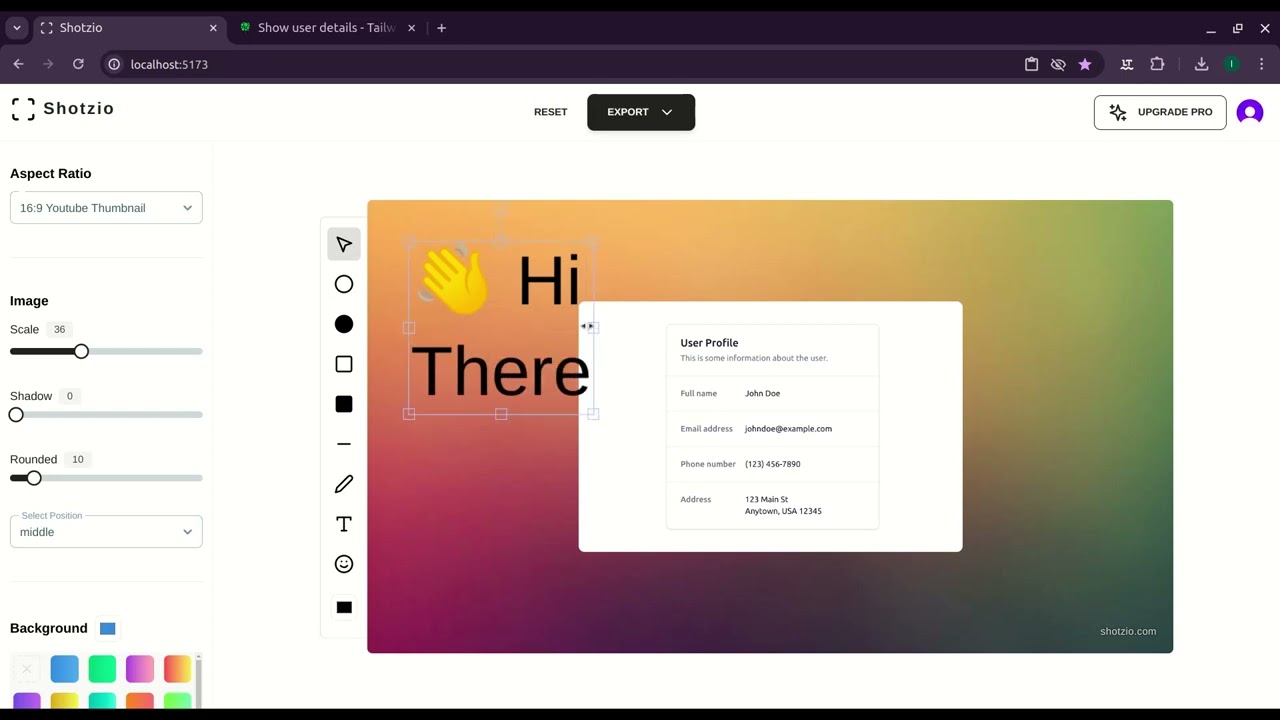
Task: Select the Hi There text object
Action: point(501,328)
